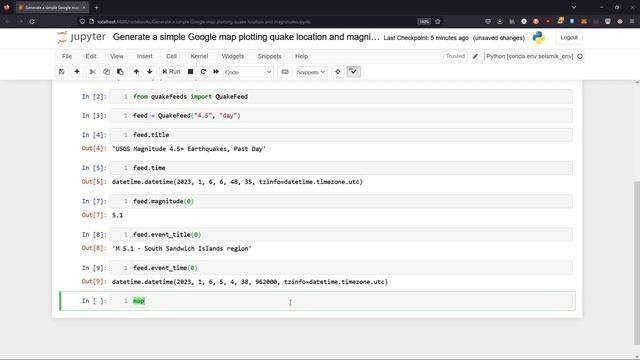This screenshot has width=640, height=360.
Task: Click the feed = QuakeFeed cell
Action: [341, 116]
